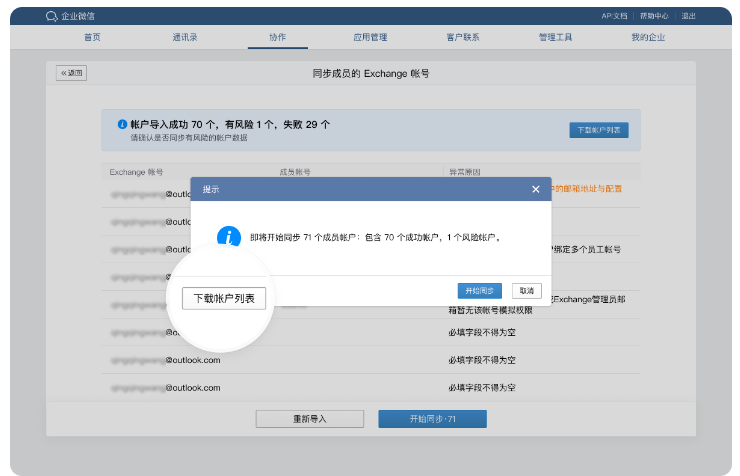Click the blue info icon in the dialog

tap(230, 237)
